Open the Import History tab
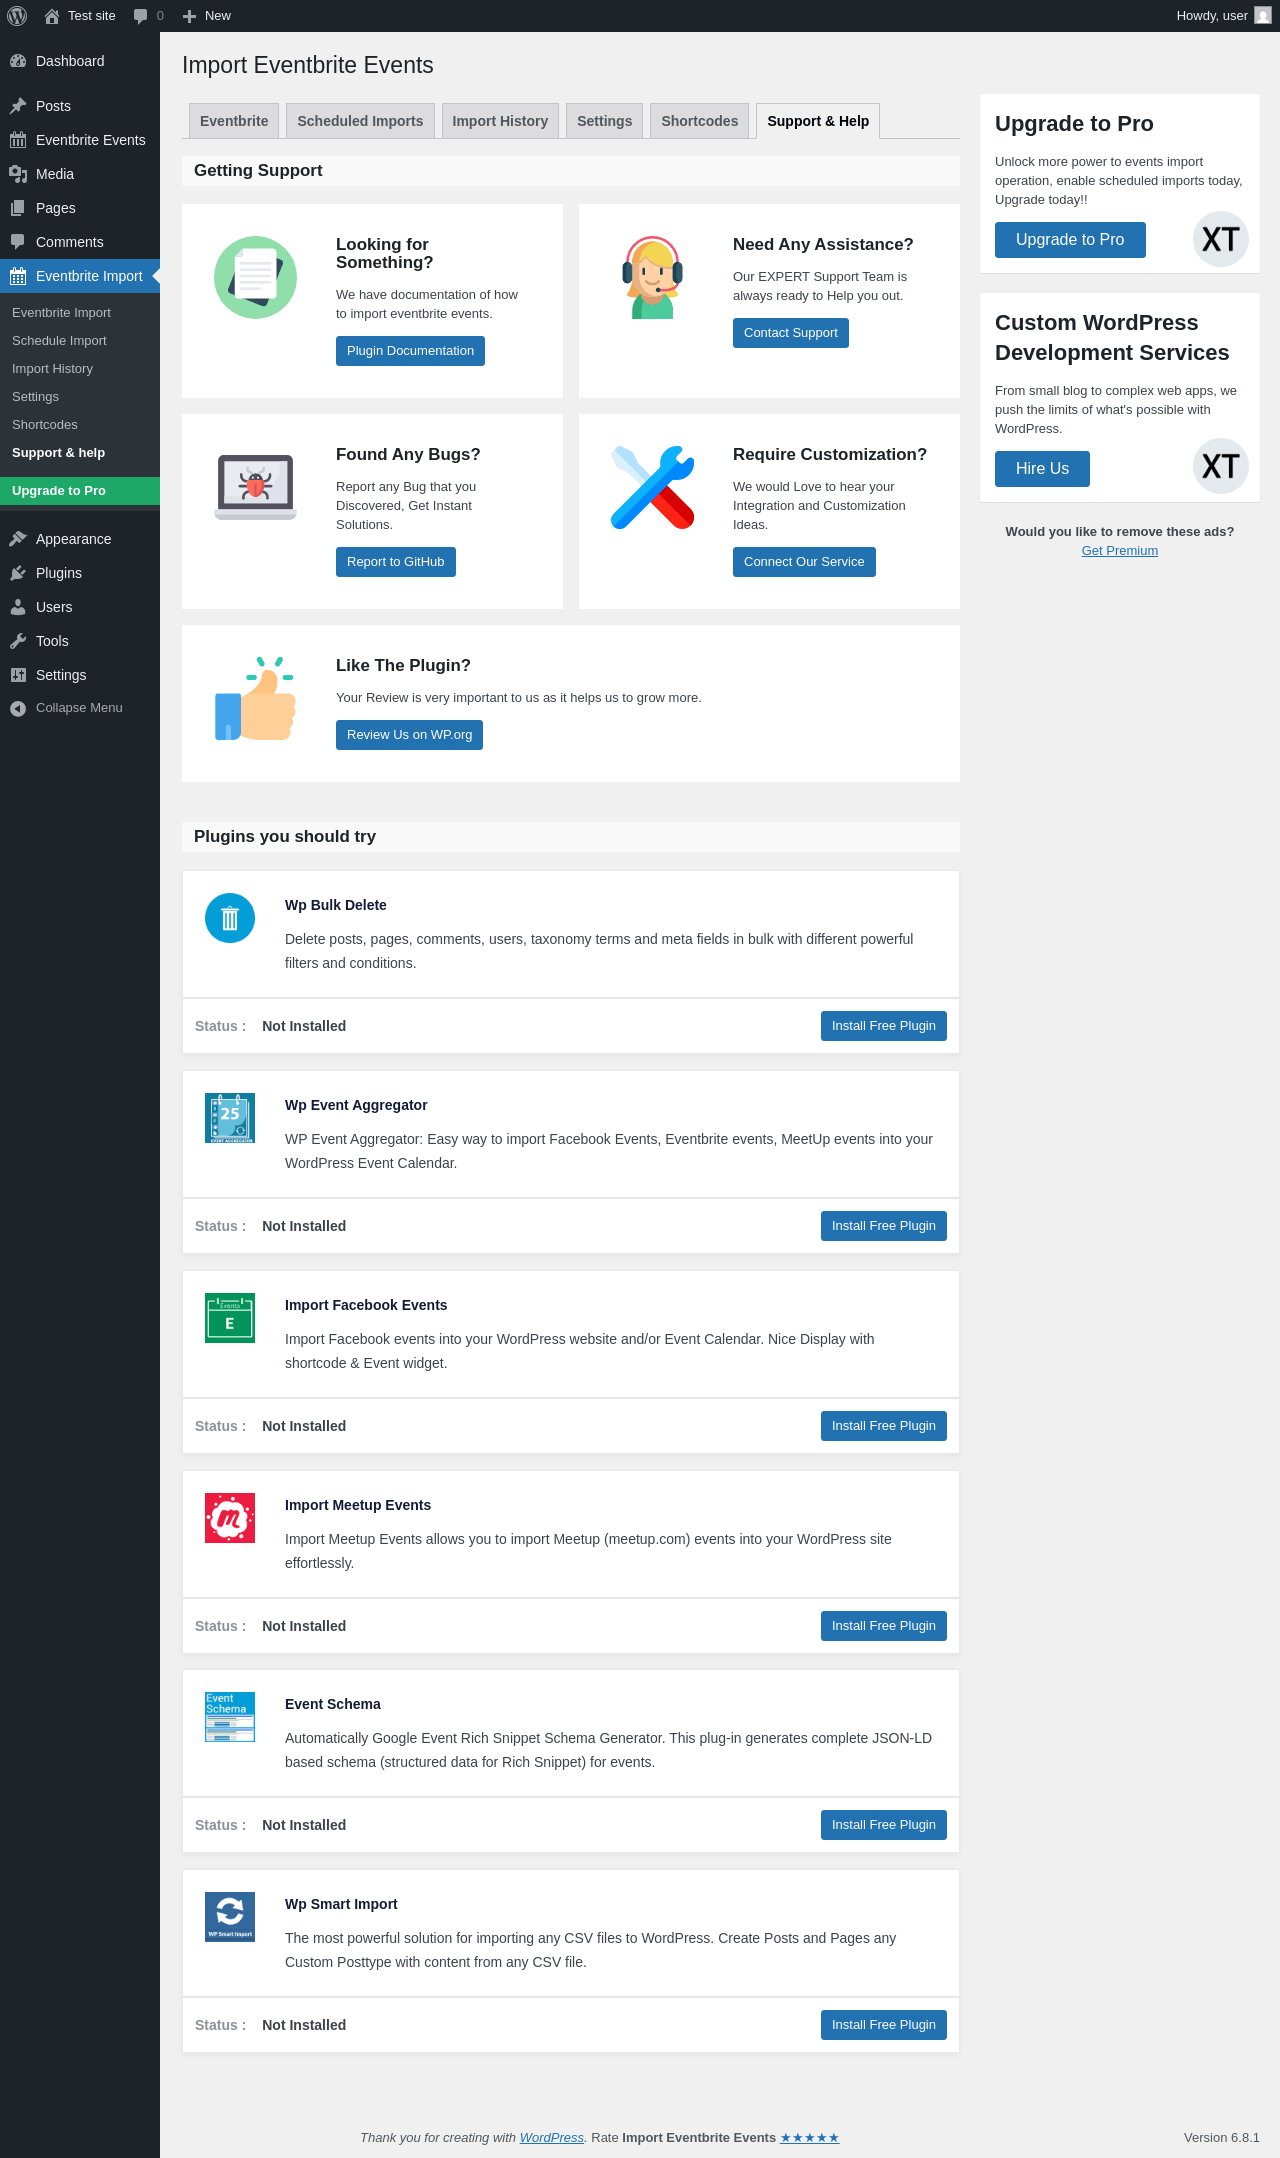The height and width of the screenshot is (2158, 1280). pyautogui.click(x=500, y=121)
